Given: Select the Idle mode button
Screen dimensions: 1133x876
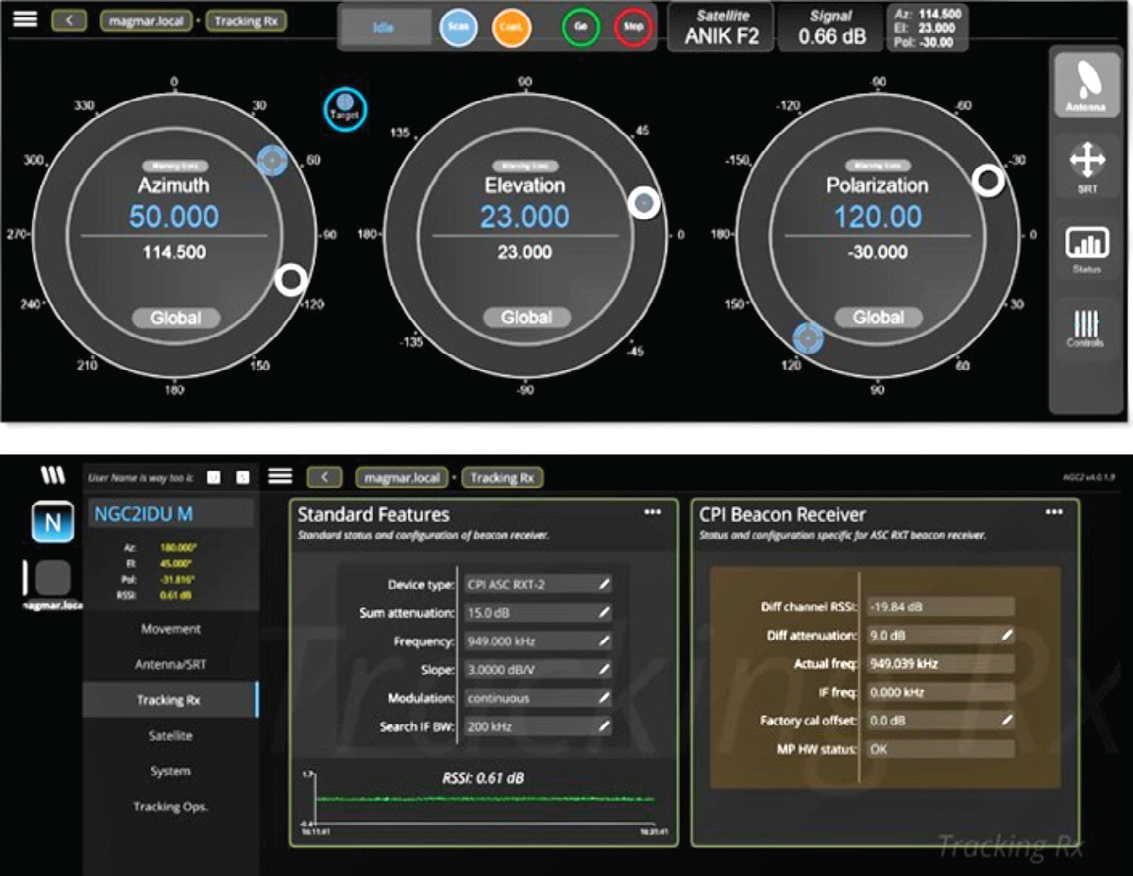Looking at the screenshot, I should 384,27.
